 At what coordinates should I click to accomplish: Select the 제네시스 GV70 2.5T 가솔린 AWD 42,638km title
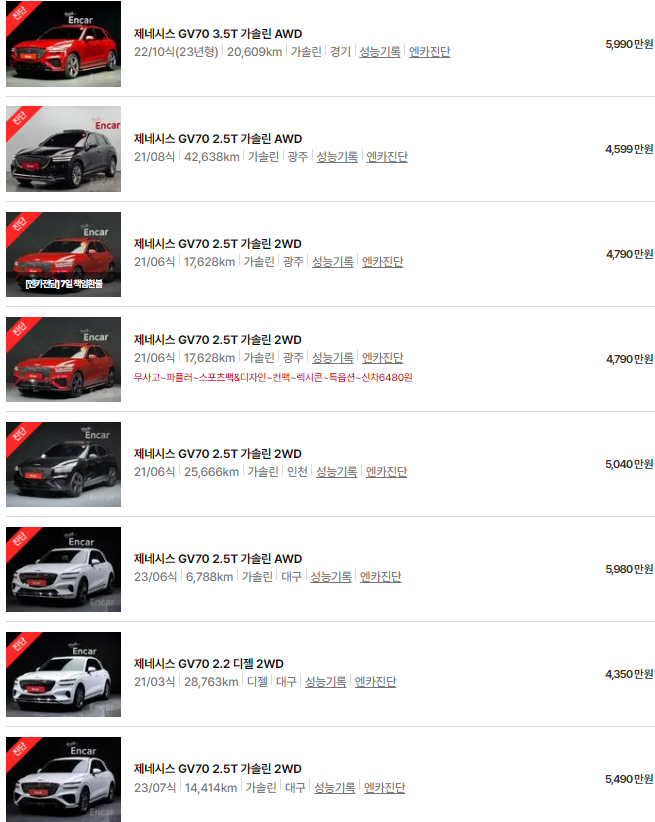tap(218, 139)
